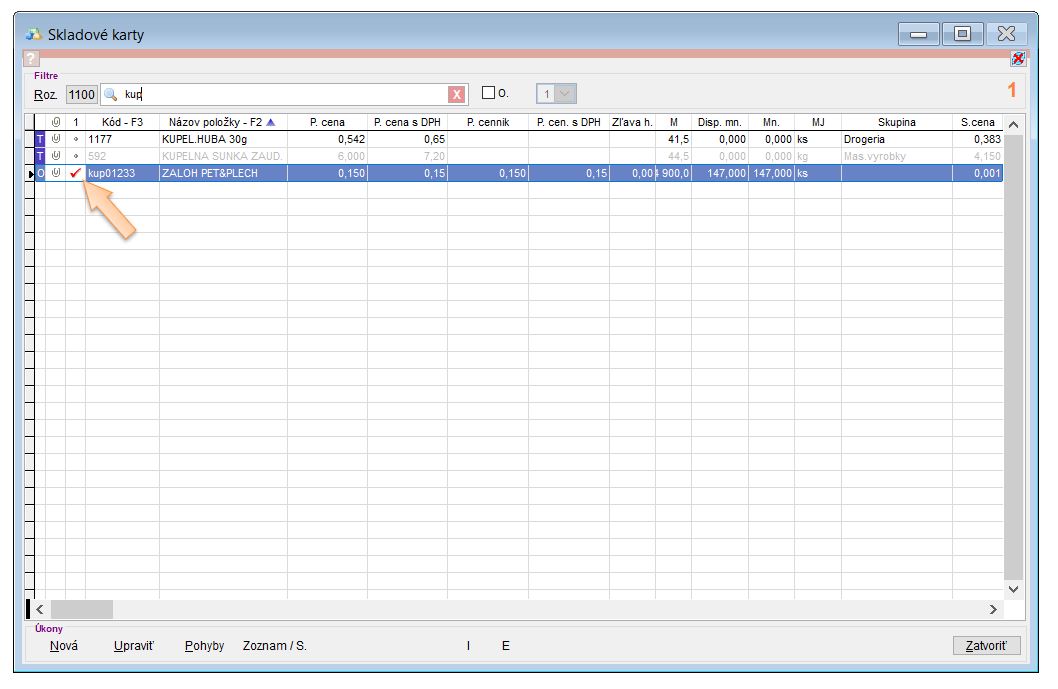Viewport: 1058px width, 689px height.
Task: Click the pin icon at top right
Action: pyautogui.click(x=1018, y=59)
